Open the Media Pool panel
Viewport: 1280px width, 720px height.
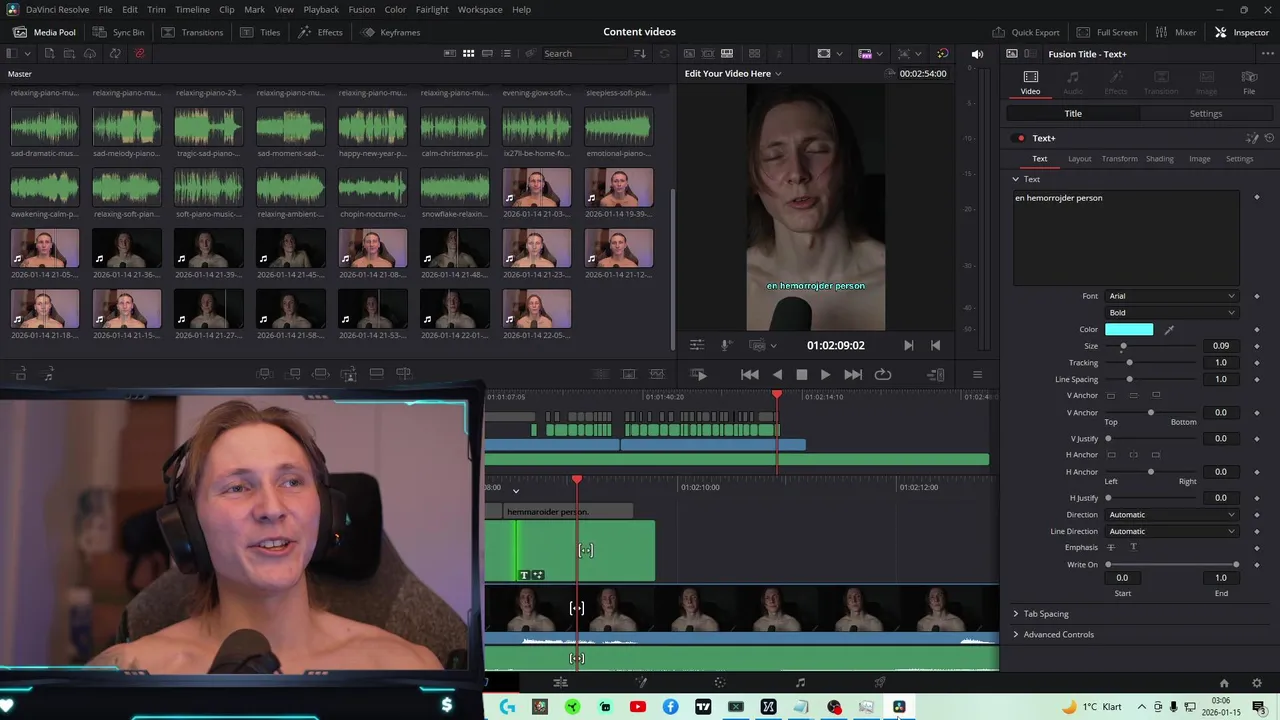[44, 32]
